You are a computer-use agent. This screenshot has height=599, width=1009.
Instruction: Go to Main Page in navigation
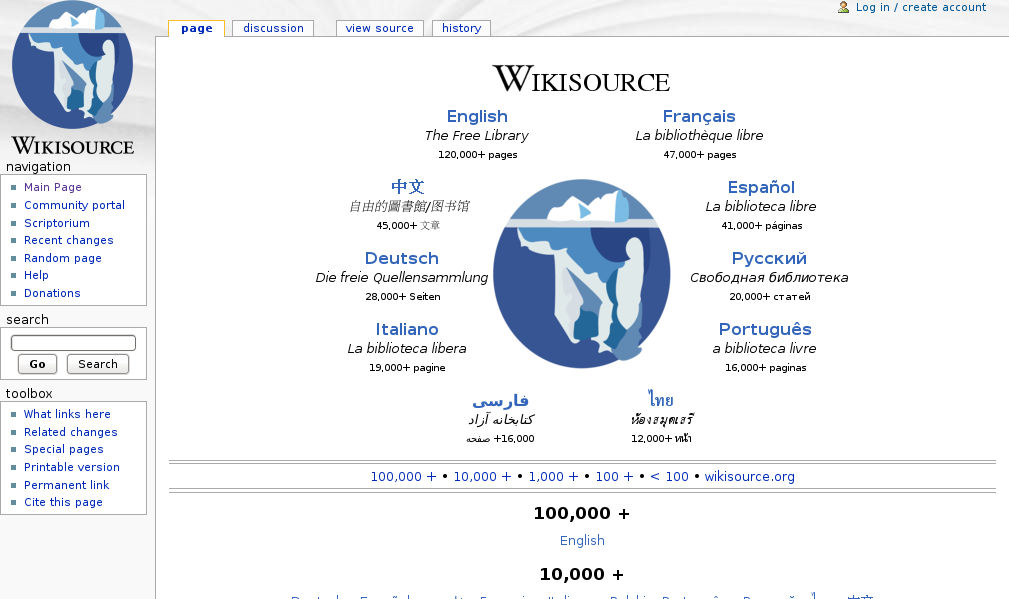point(53,187)
